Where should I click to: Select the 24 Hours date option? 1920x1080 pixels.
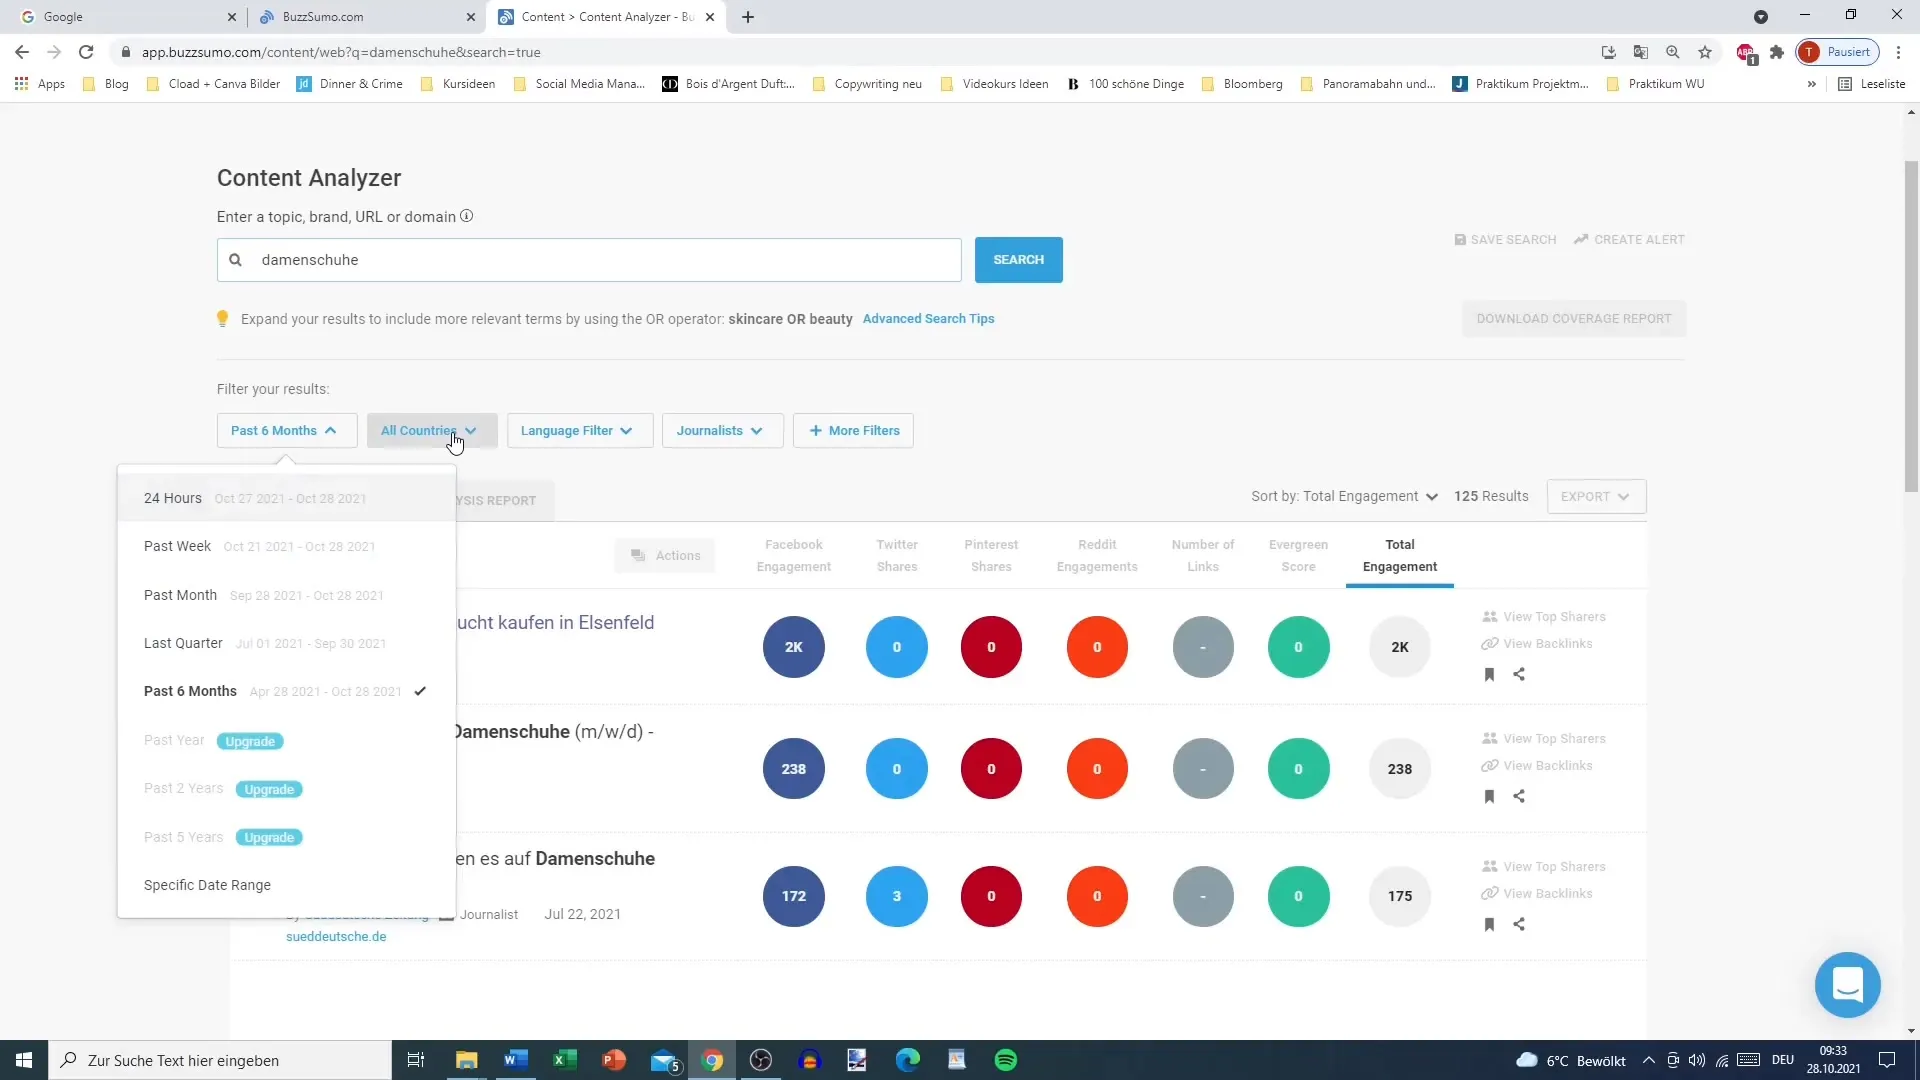[286, 498]
